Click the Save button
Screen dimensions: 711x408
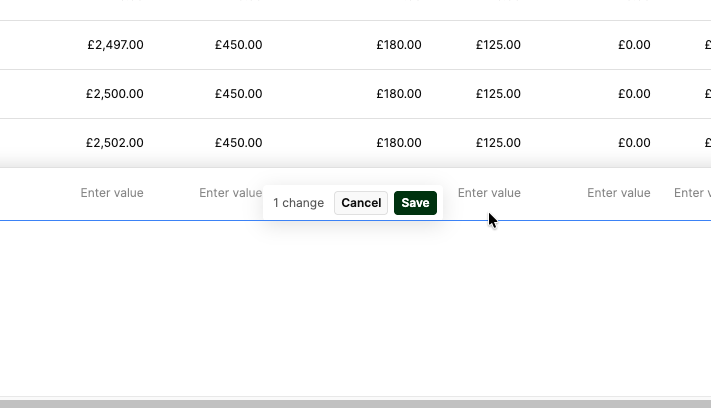pos(415,203)
